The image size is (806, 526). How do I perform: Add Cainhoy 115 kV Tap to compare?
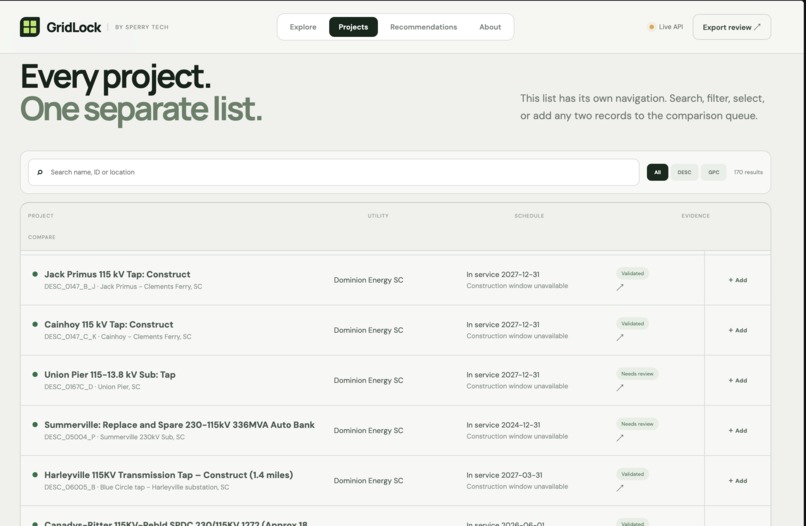coord(738,330)
